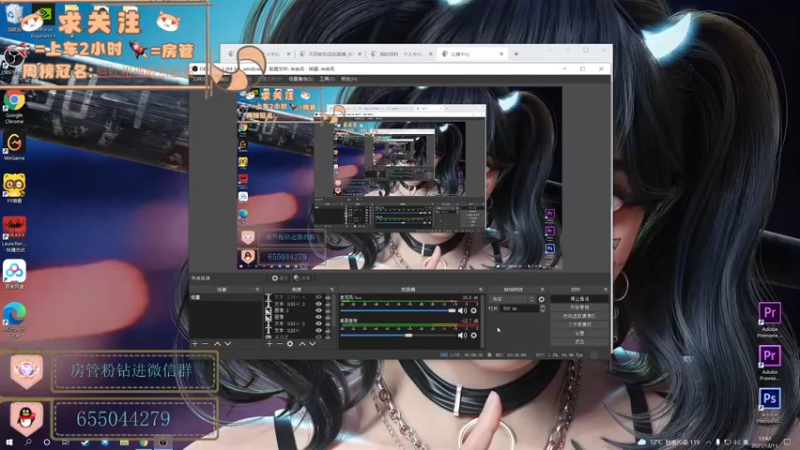Click the add scene plus icon
The height and width of the screenshot is (450, 800).
(x=195, y=344)
